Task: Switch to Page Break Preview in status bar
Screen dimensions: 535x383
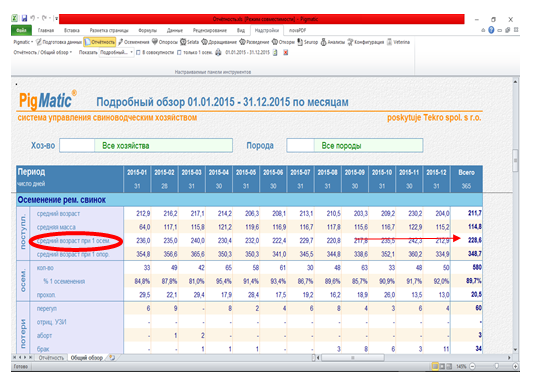Action: (x=449, y=366)
